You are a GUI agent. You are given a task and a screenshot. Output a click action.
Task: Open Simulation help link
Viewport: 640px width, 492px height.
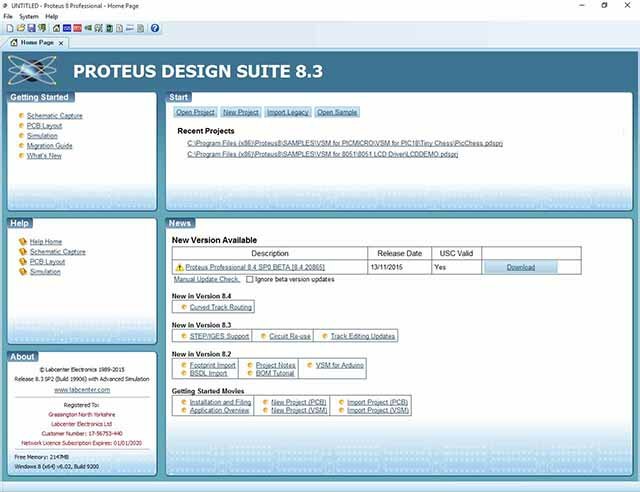[45, 272]
